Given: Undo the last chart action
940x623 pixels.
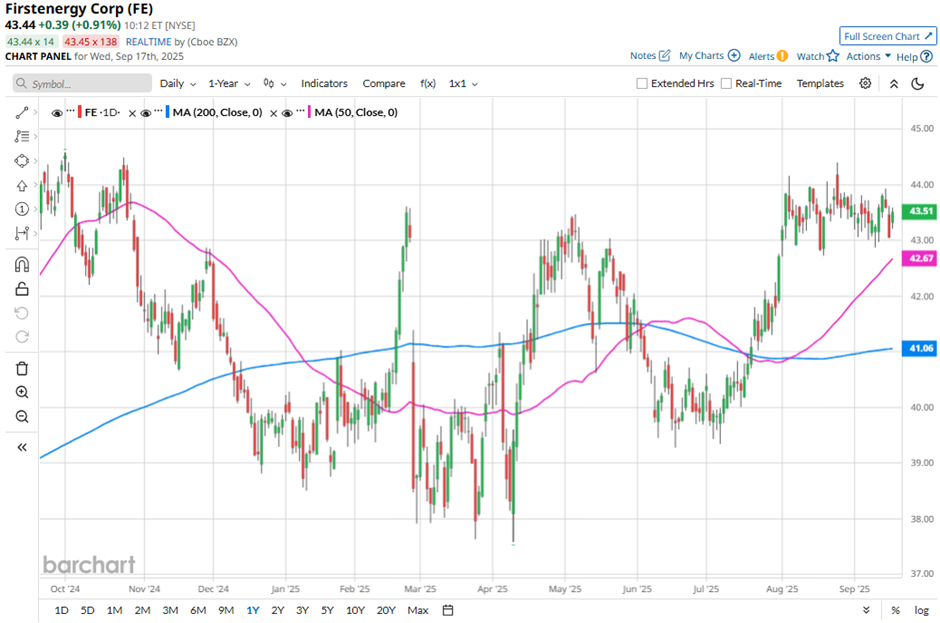Looking at the screenshot, I should click(x=22, y=313).
